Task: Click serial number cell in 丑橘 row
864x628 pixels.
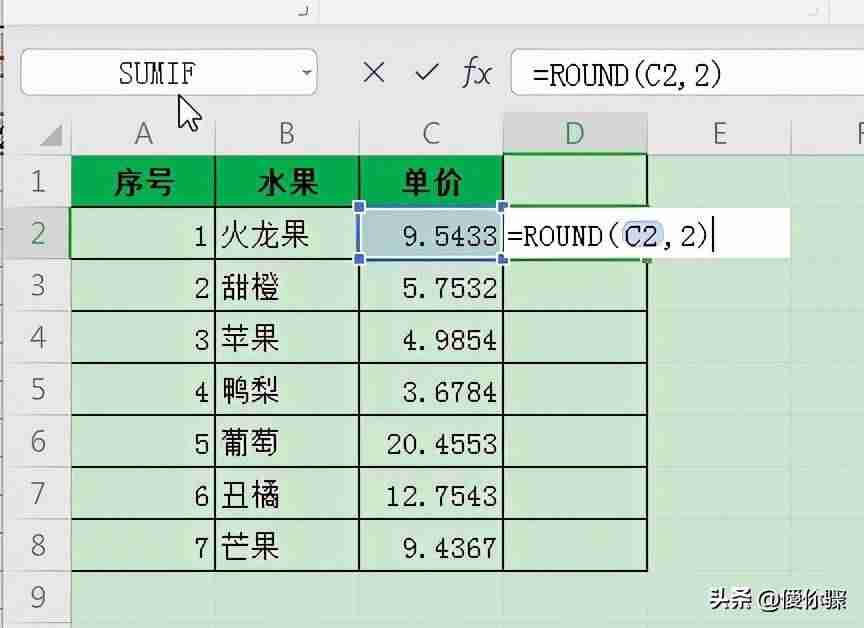Action: [143, 493]
